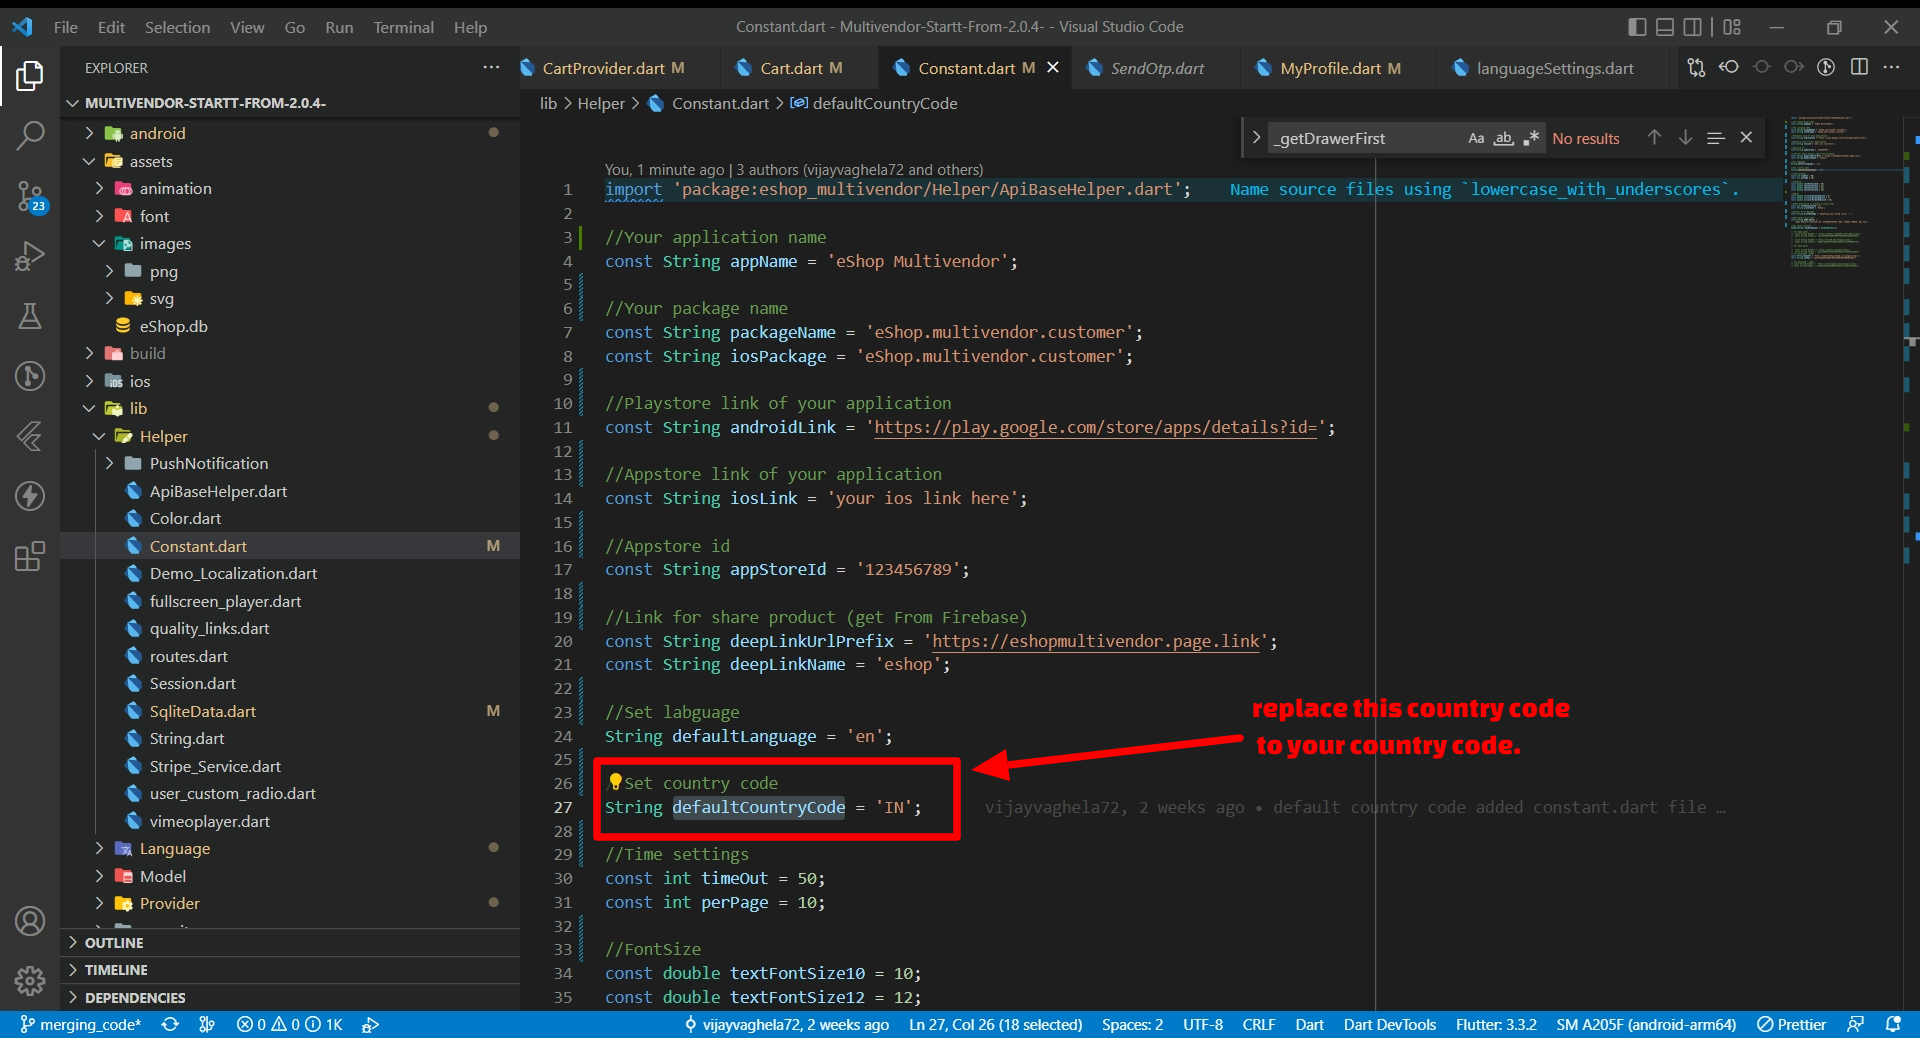Open the Accounts icon in activity bar
This screenshot has width=1920, height=1038.
30,921
